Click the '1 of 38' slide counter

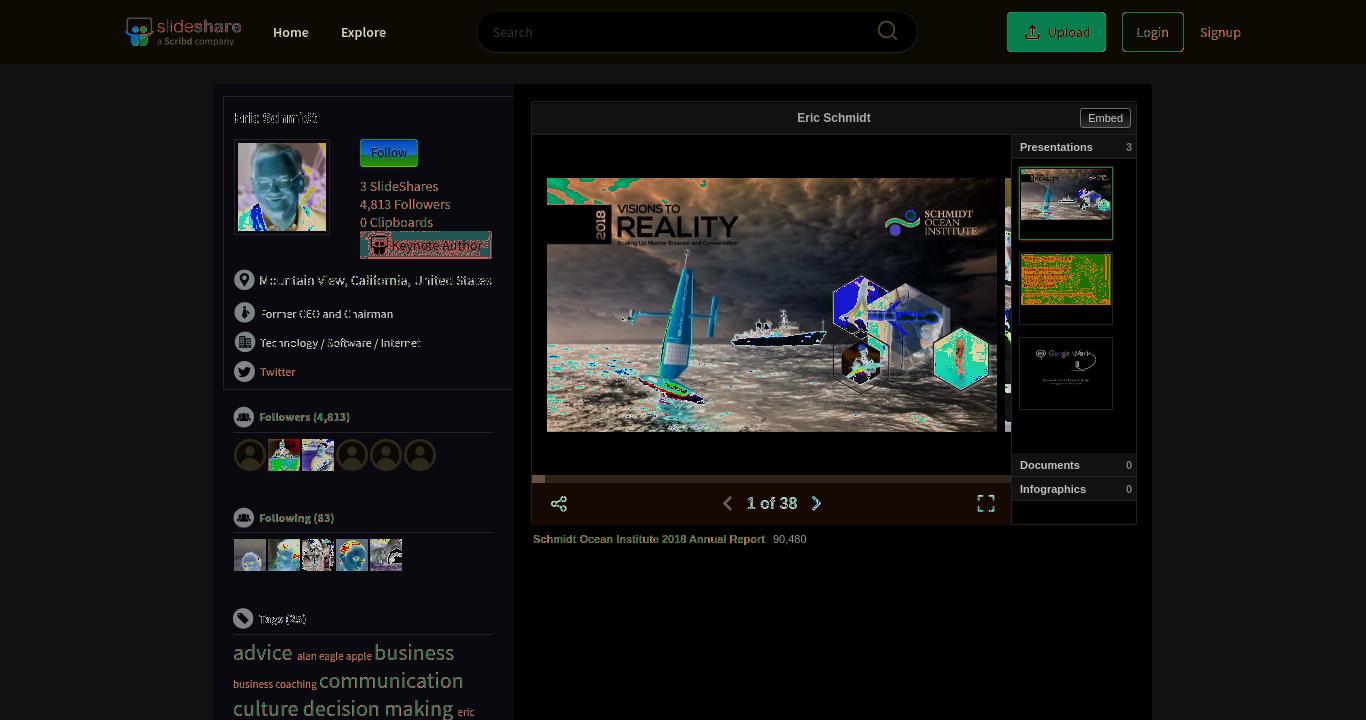tap(772, 503)
